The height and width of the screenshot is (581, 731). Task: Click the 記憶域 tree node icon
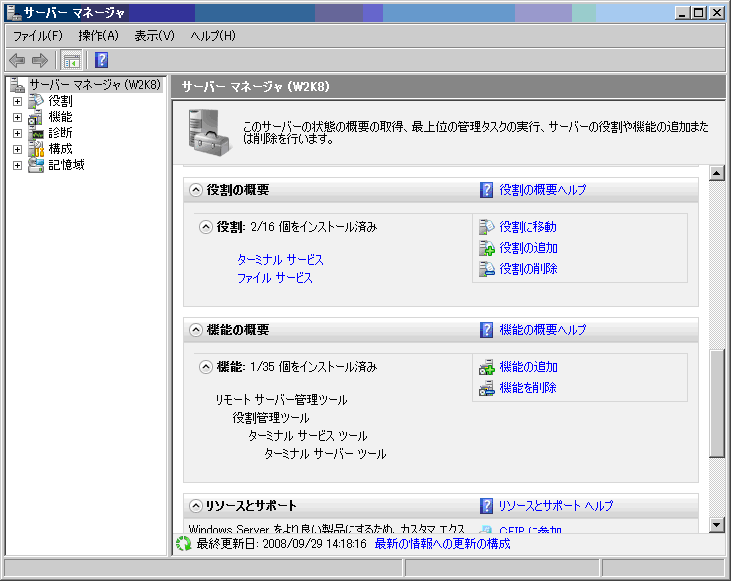35,165
